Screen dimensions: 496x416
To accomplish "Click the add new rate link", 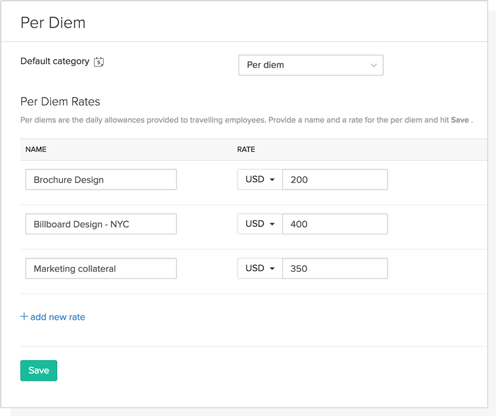I will coord(53,317).
